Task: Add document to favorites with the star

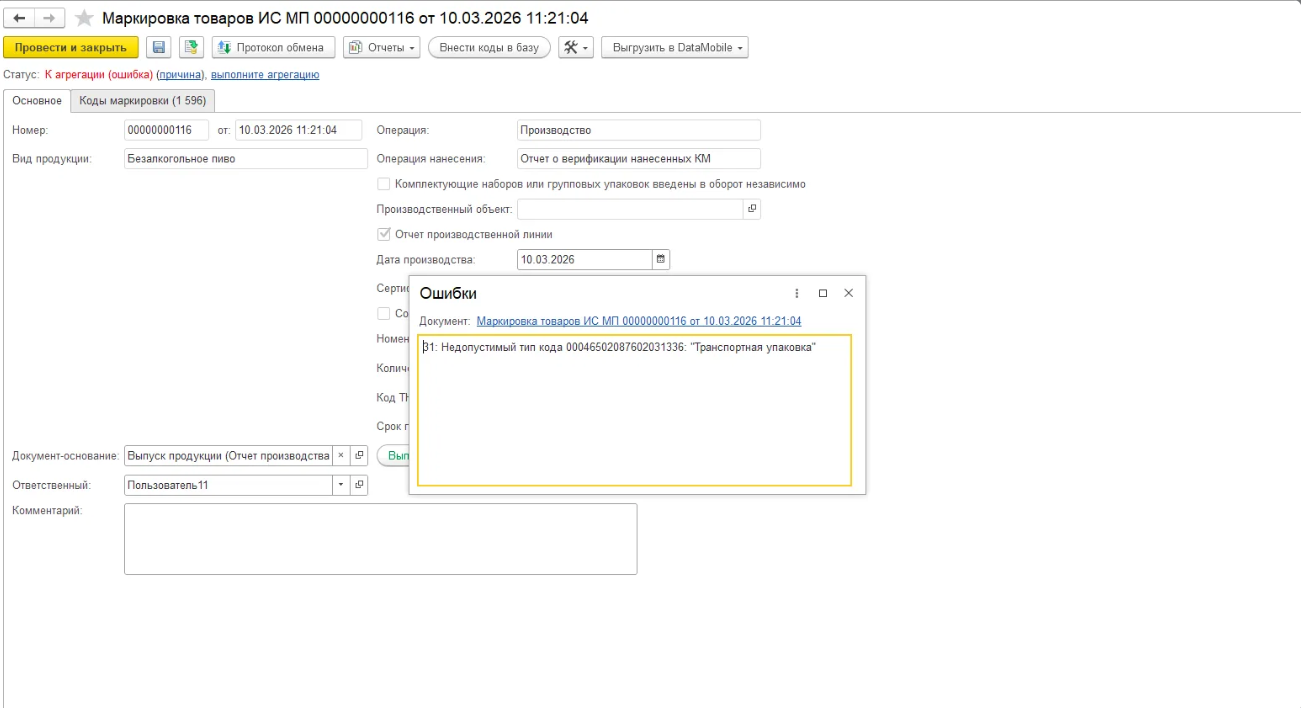Action: (x=85, y=19)
